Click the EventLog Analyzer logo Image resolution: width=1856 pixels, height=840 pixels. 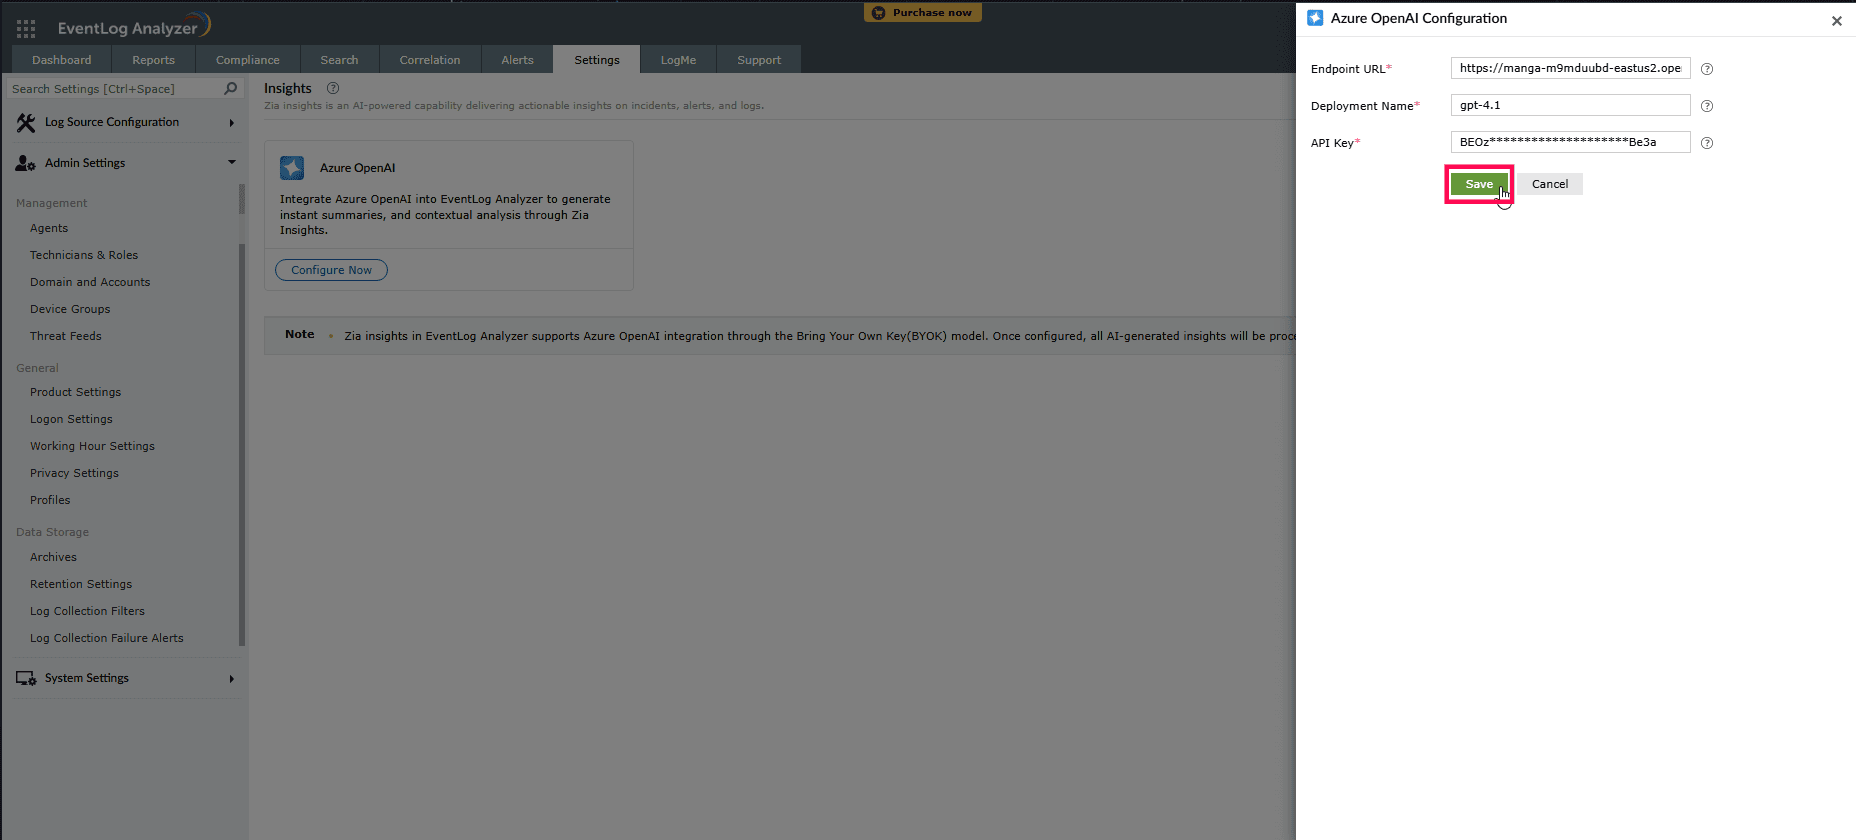134,26
